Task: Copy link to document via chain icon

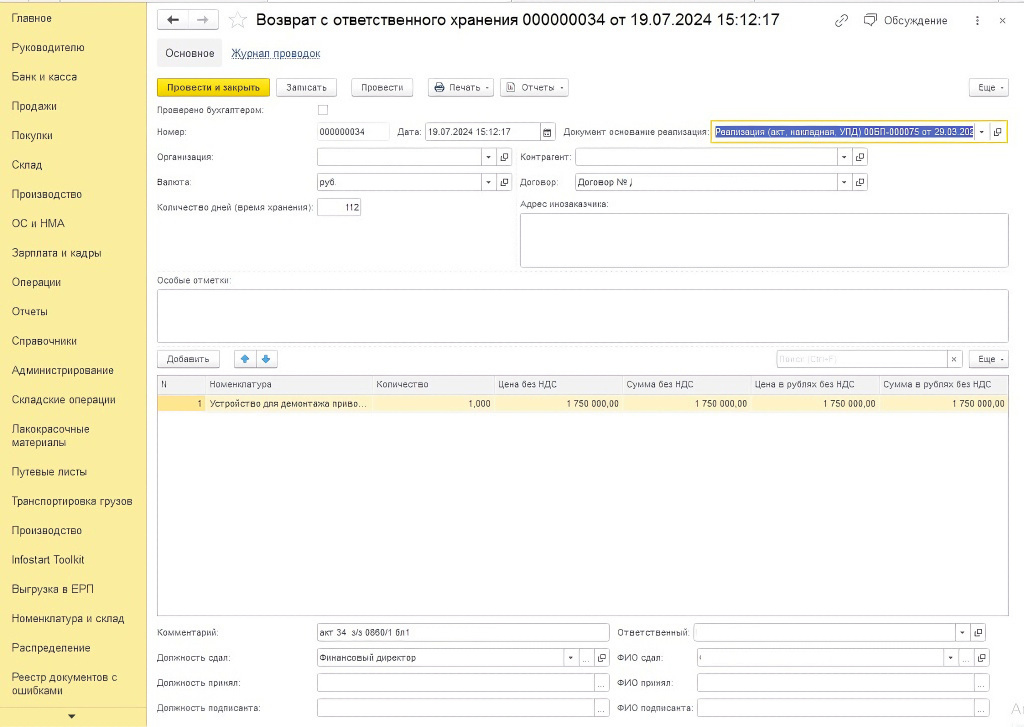Action: [x=841, y=20]
